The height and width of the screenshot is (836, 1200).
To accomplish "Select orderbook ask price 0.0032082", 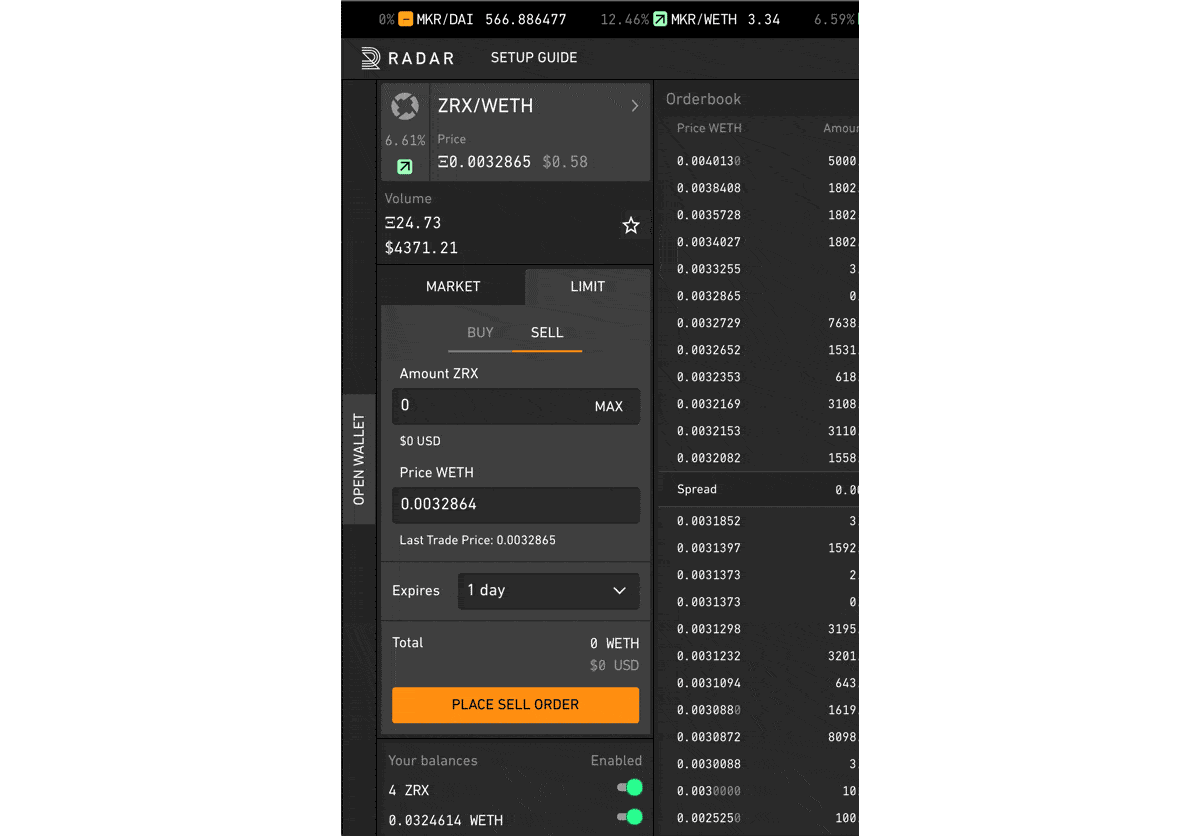I will point(709,458).
